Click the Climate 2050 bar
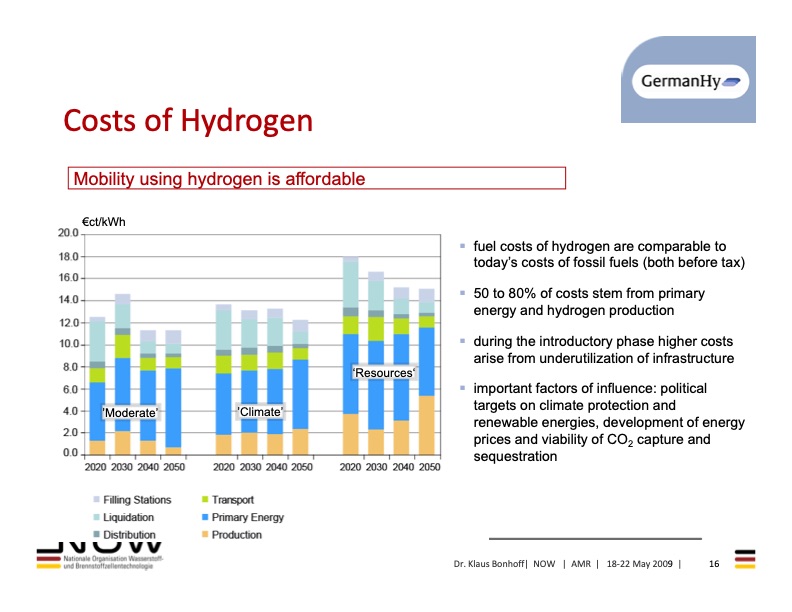The height and width of the screenshot is (612, 792). pyautogui.click(x=301, y=387)
